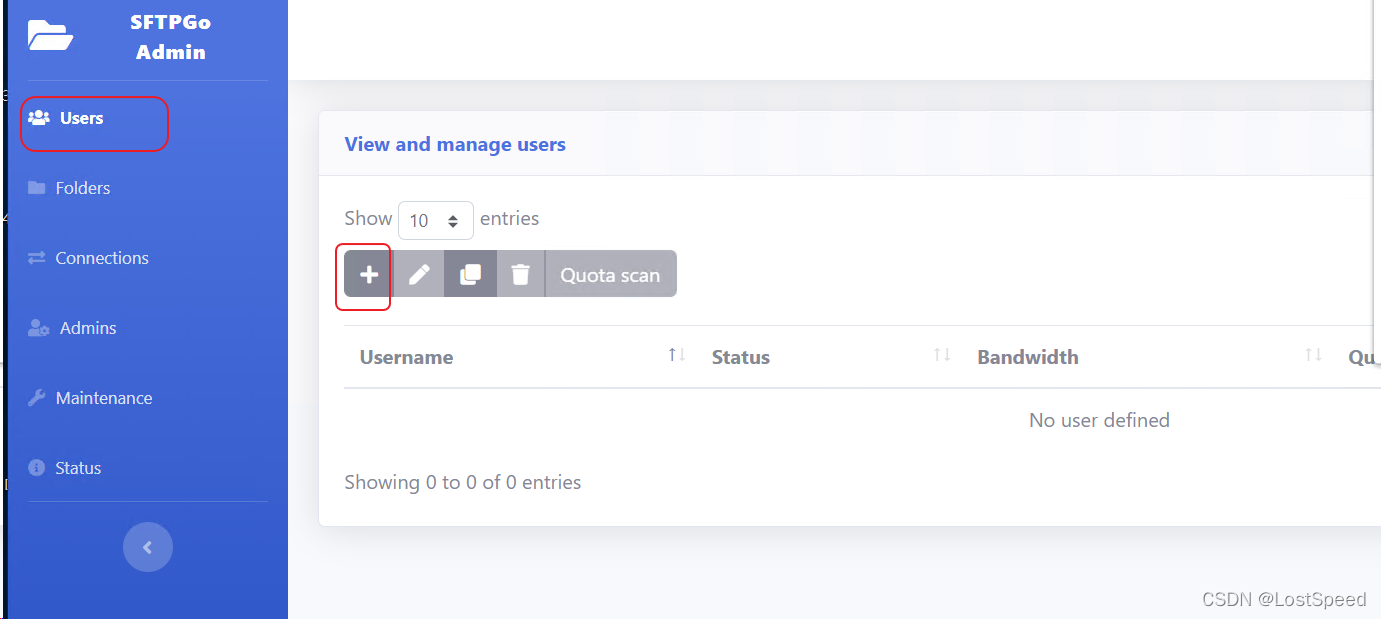Click the Connections arrows icon in sidebar

pyautogui.click(x=37, y=258)
